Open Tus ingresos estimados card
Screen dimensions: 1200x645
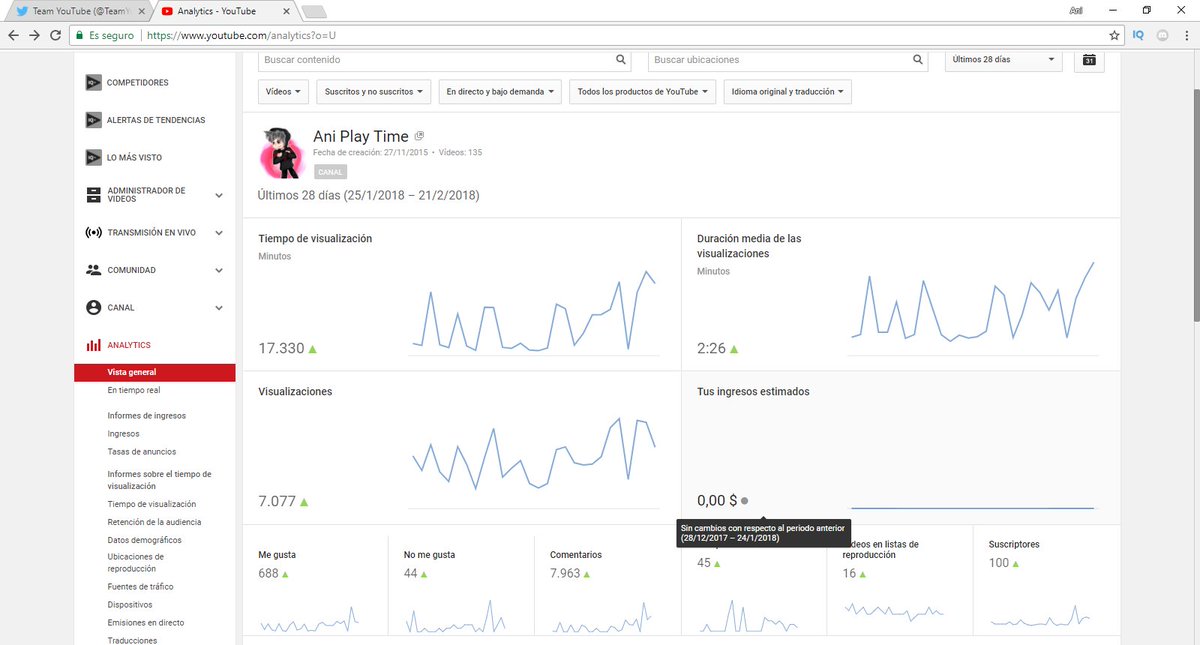tap(753, 392)
